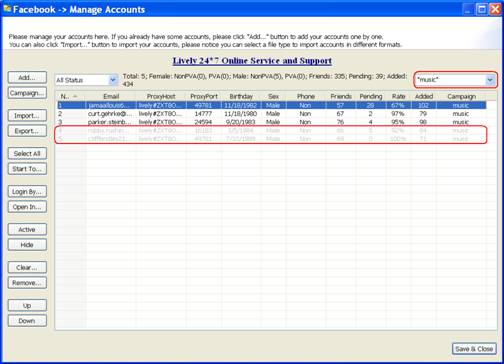Click the Open In... button
Viewport: 504px width, 364px height.
pyautogui.click(x=27, y=207)
